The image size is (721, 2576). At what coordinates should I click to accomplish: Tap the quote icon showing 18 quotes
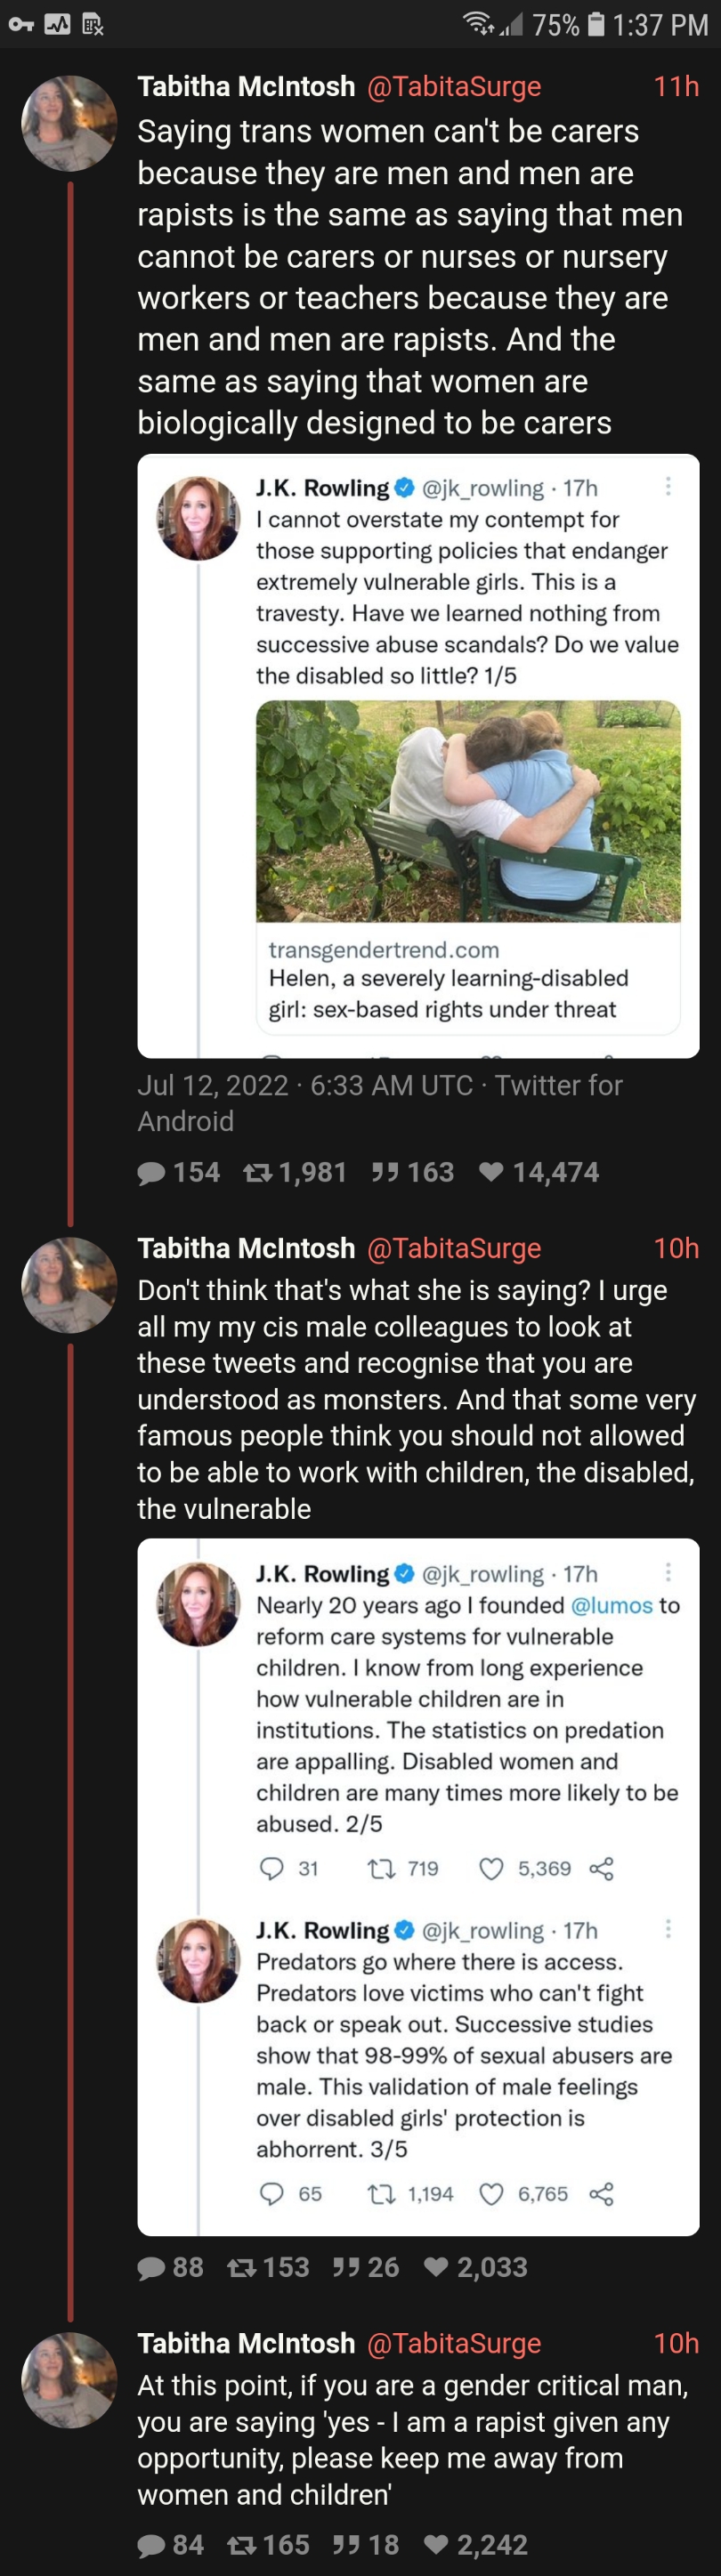pyautogui.click(x=346, y=2544)
